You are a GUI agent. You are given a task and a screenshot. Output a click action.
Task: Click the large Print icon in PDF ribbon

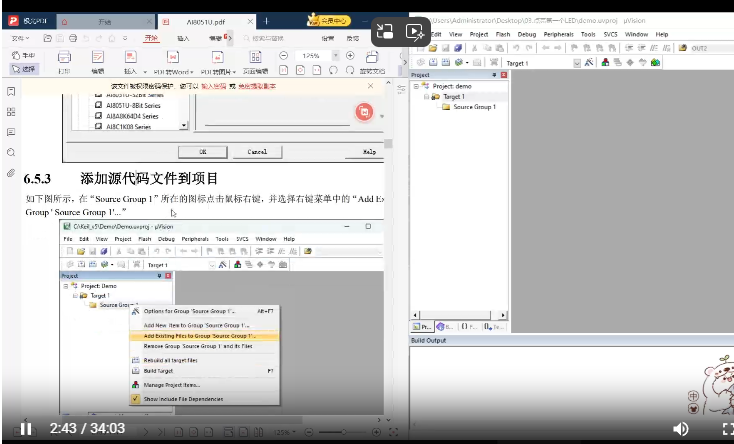pos(64,57)
